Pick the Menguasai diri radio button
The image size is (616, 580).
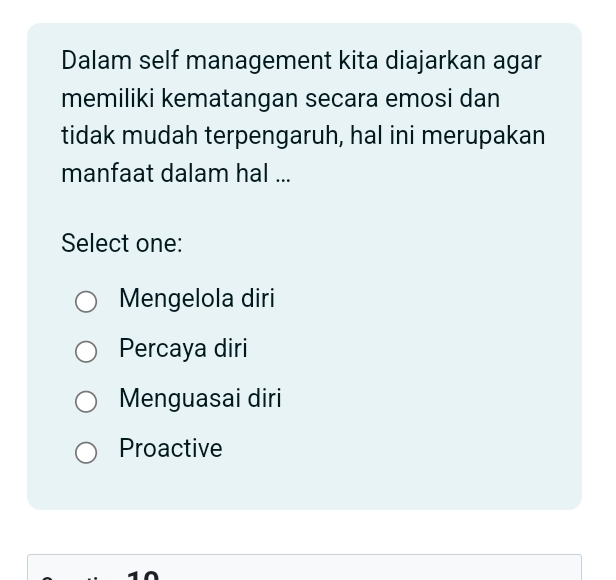(x=87, y=401)
